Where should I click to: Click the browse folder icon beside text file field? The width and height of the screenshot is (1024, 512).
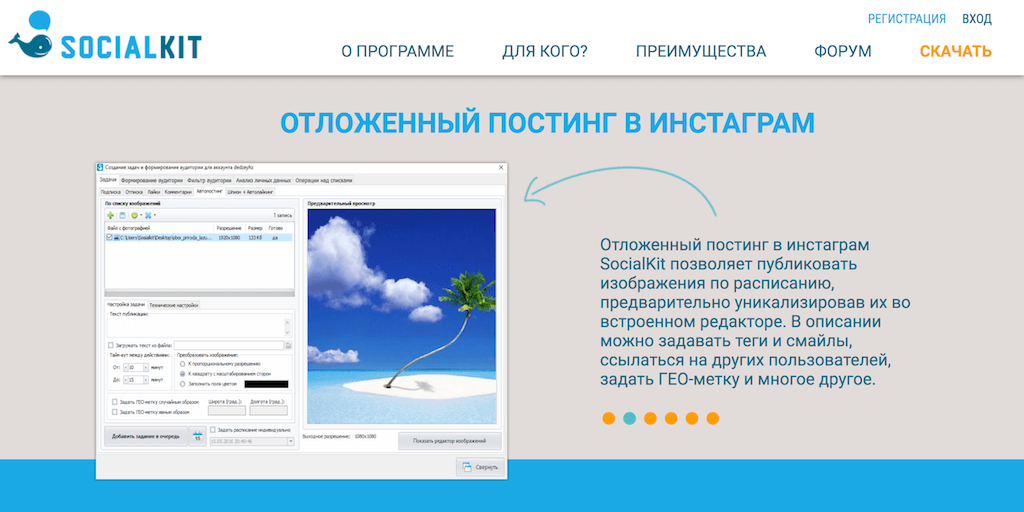point(289,345)
